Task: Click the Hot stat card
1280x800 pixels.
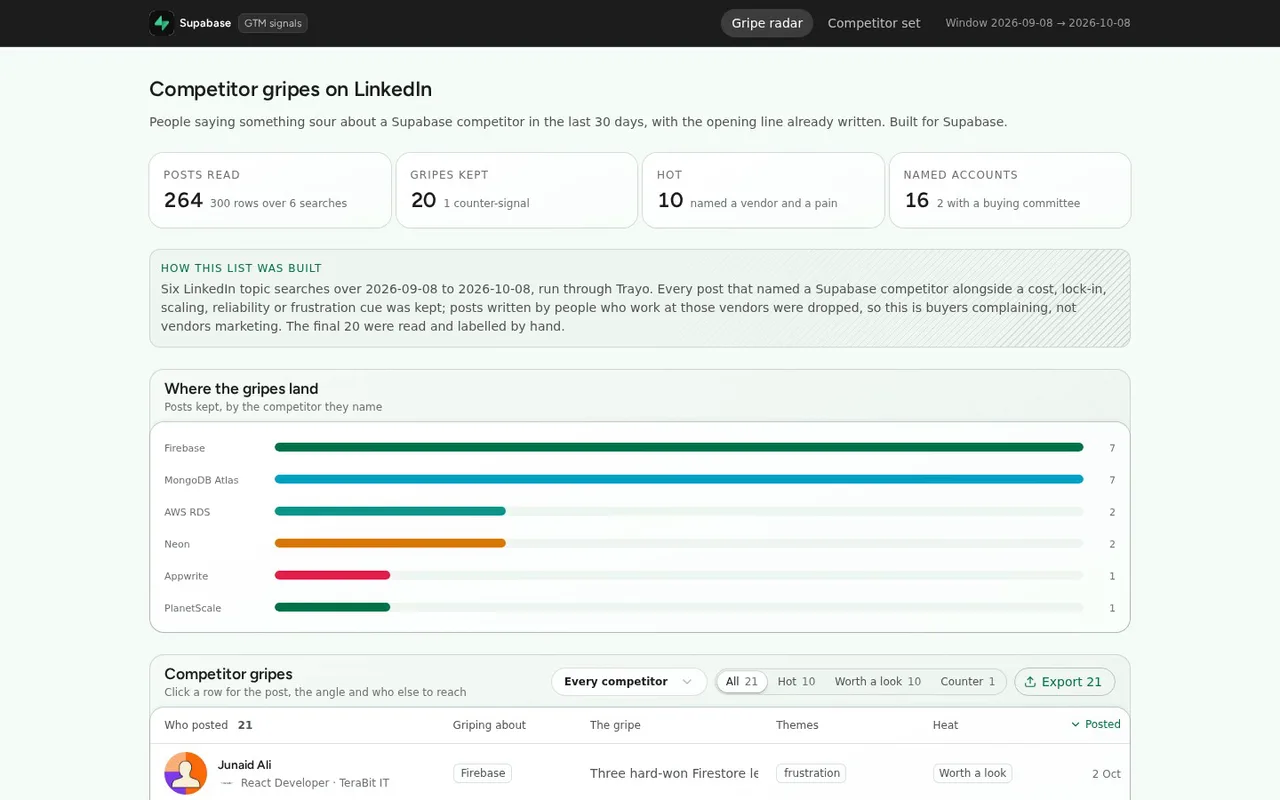Action: click(x=763, y=190)
